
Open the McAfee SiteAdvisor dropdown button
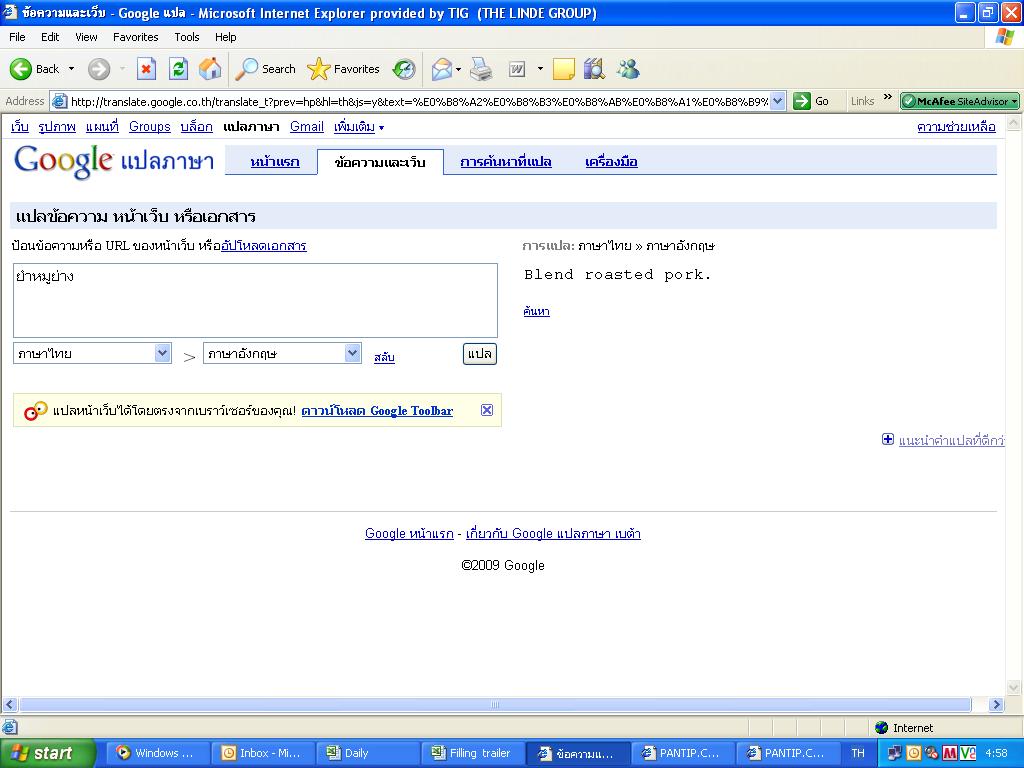click(959, 101)
